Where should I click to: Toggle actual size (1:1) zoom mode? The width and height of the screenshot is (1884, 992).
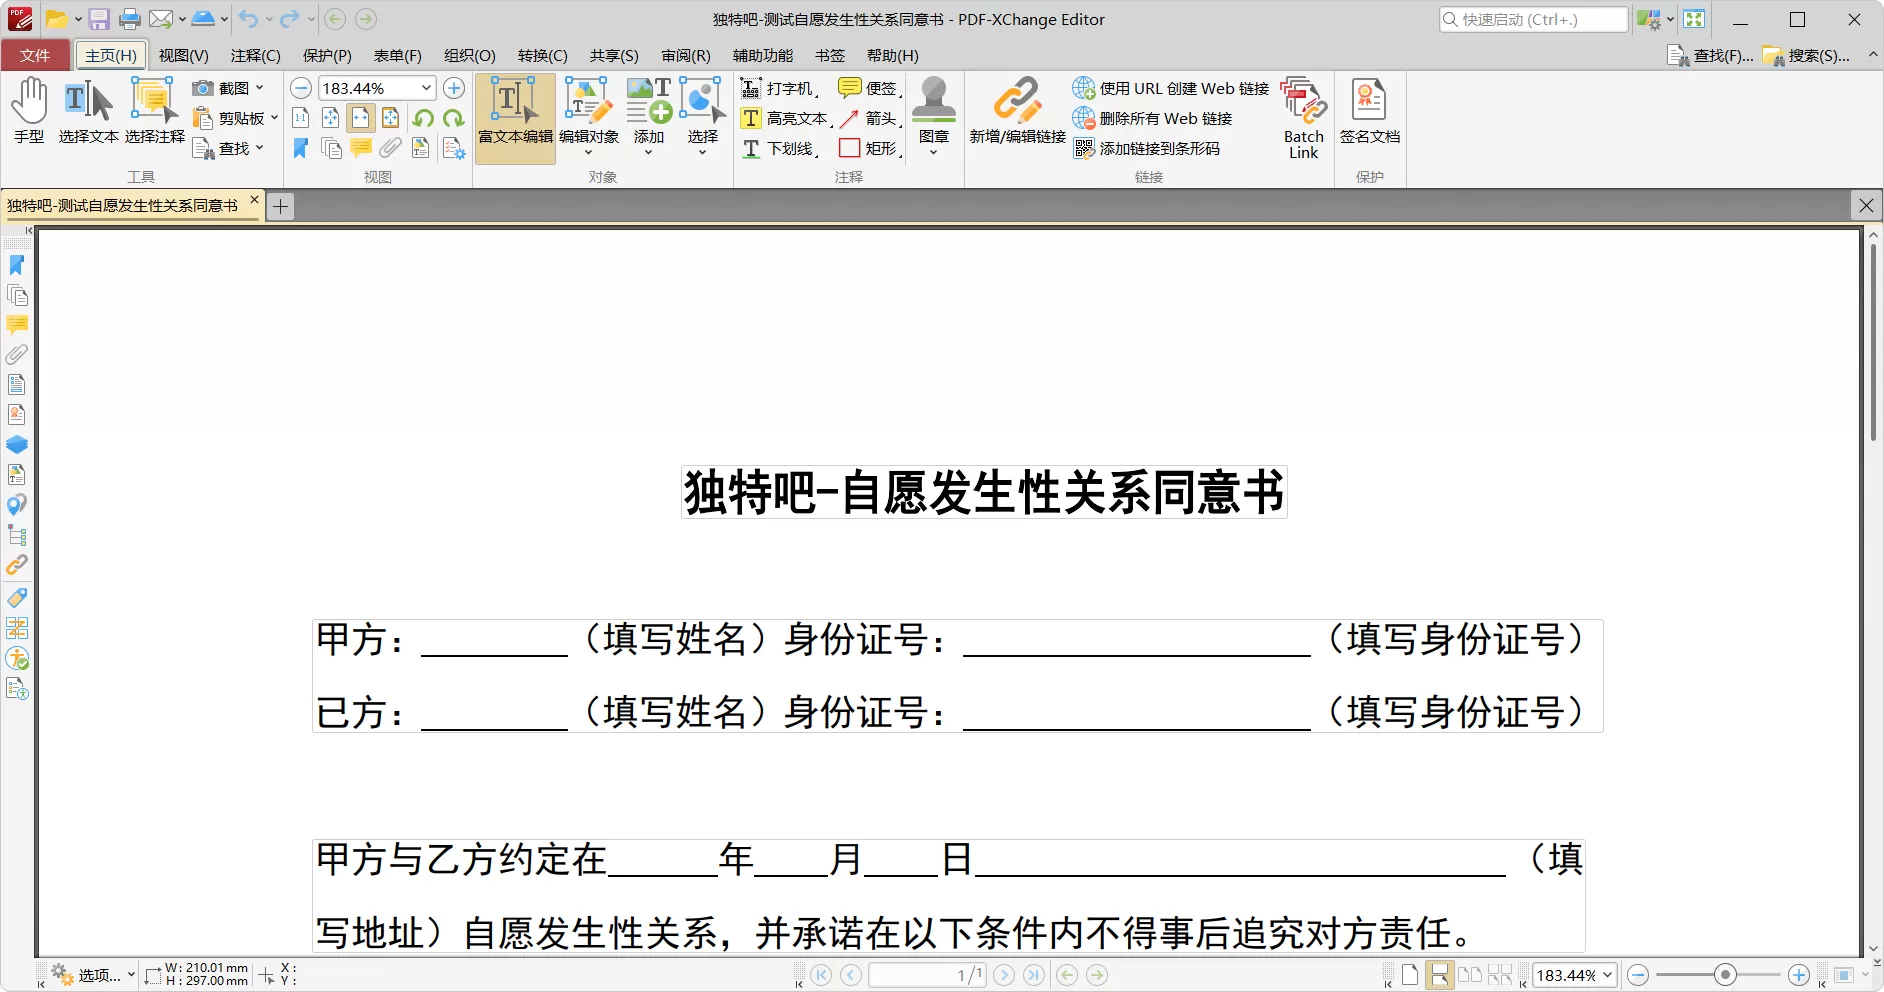(x=300, y=118)
